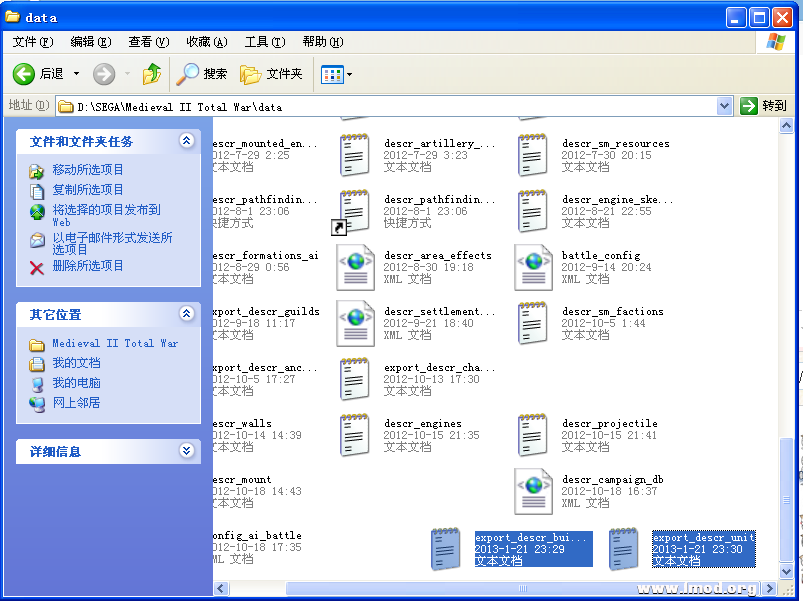803x601 pixels.
Task: Click the Up folder toolbar icon
Action: [x=151, y=74]
